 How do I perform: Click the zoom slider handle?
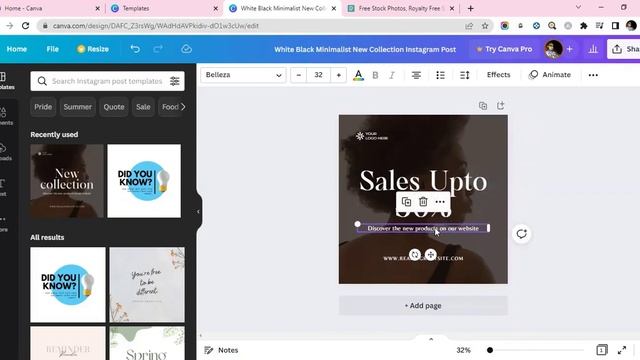(490, 350)
